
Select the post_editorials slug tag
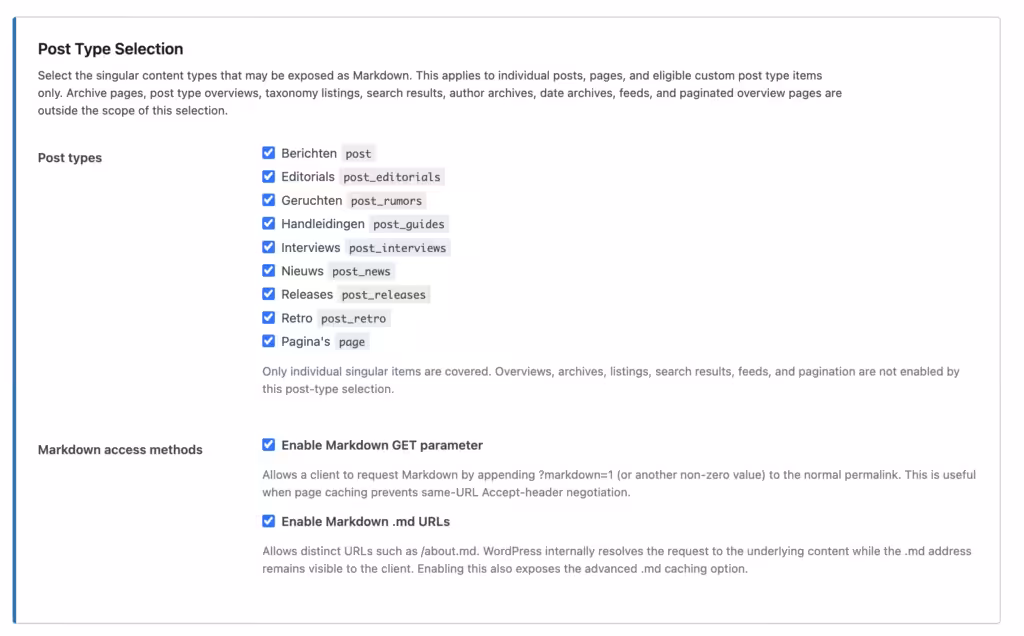coord(392,177)
